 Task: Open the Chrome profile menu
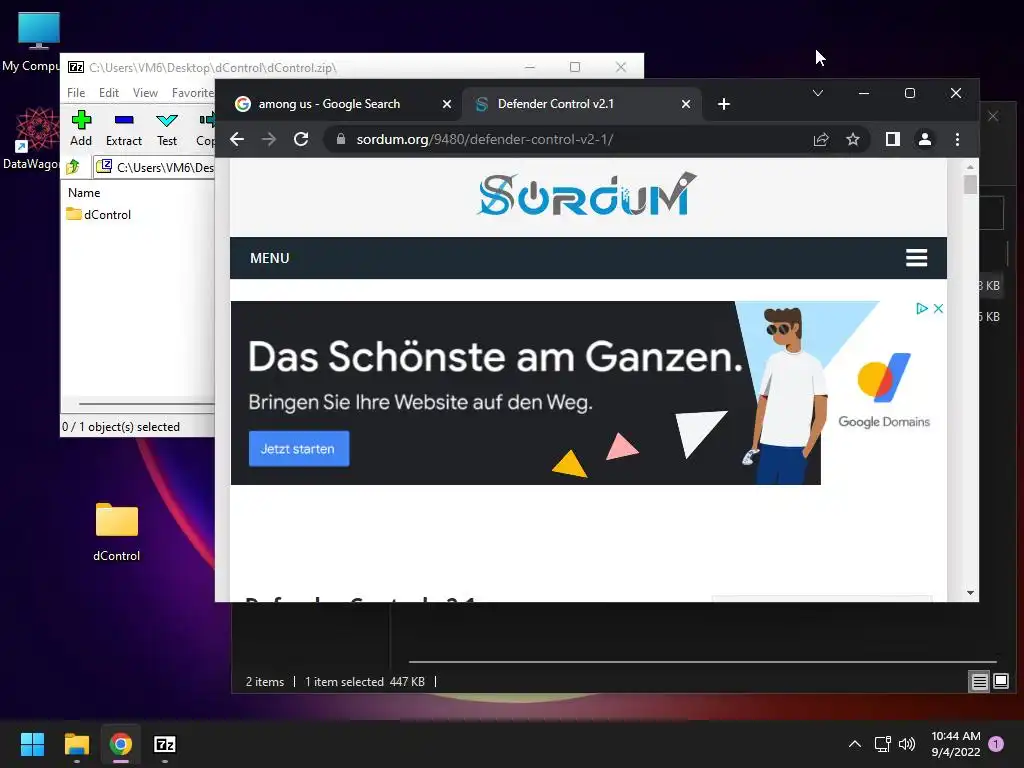click(x=925, y=139)
